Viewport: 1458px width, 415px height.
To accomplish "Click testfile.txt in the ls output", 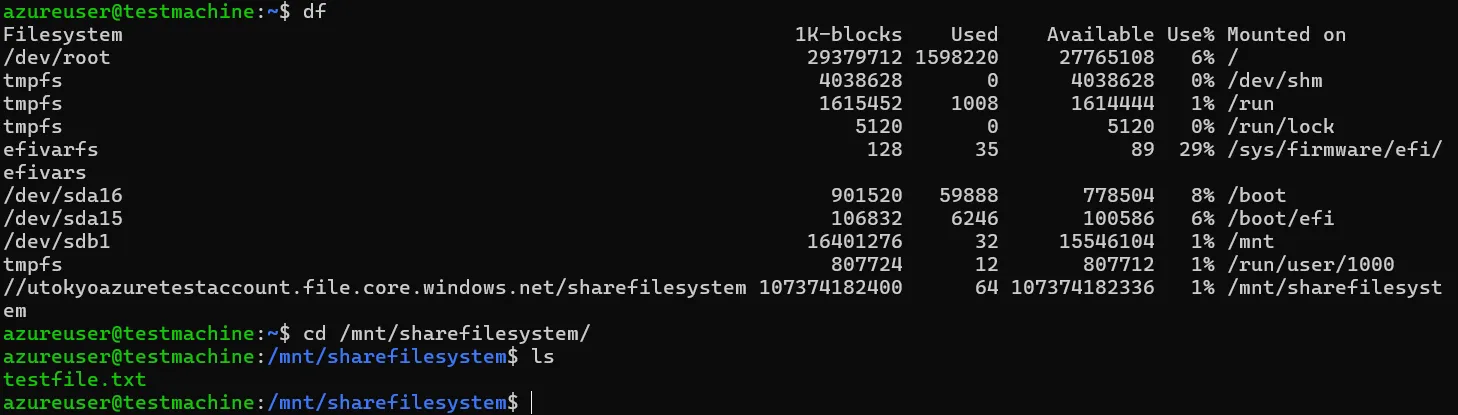I will 75,380.
